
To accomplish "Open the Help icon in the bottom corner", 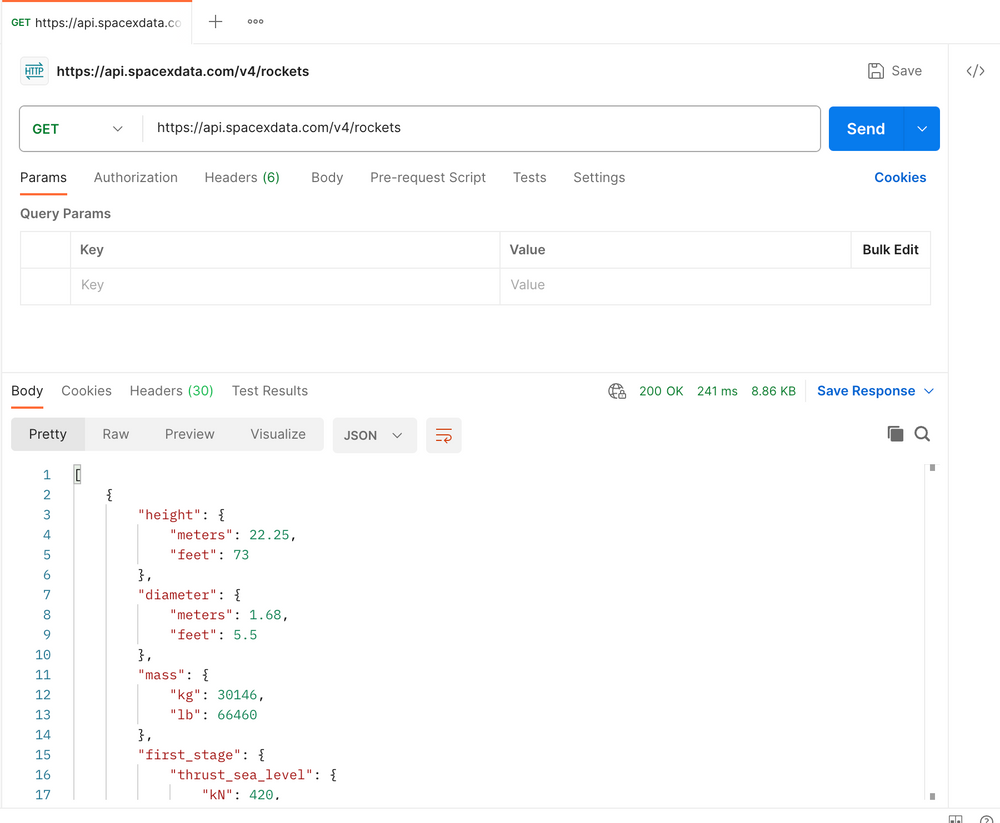I will 988,818.
